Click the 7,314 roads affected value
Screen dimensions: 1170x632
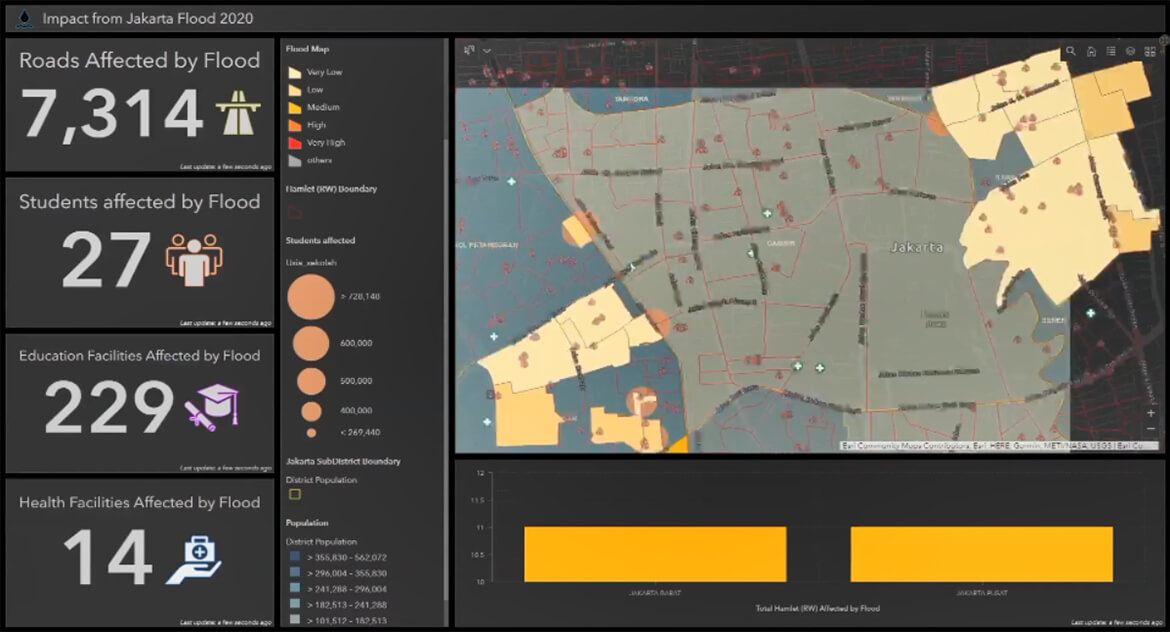pos(112,113)
